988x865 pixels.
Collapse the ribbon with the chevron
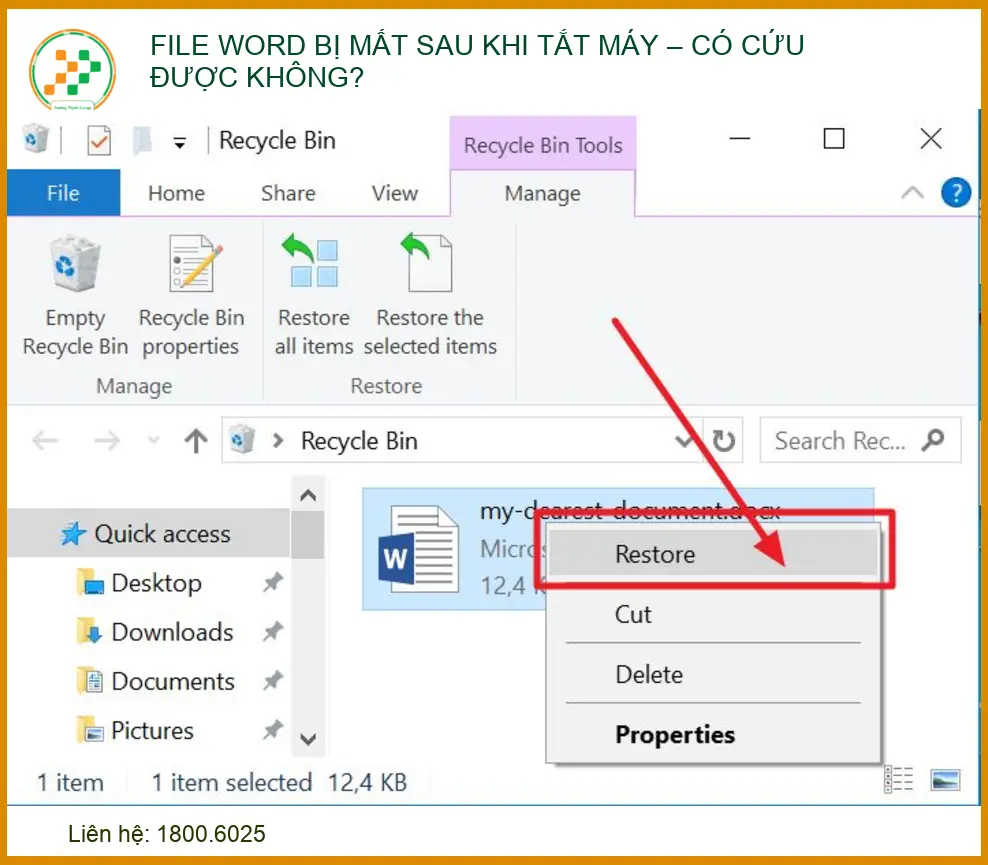coord(912,194)
